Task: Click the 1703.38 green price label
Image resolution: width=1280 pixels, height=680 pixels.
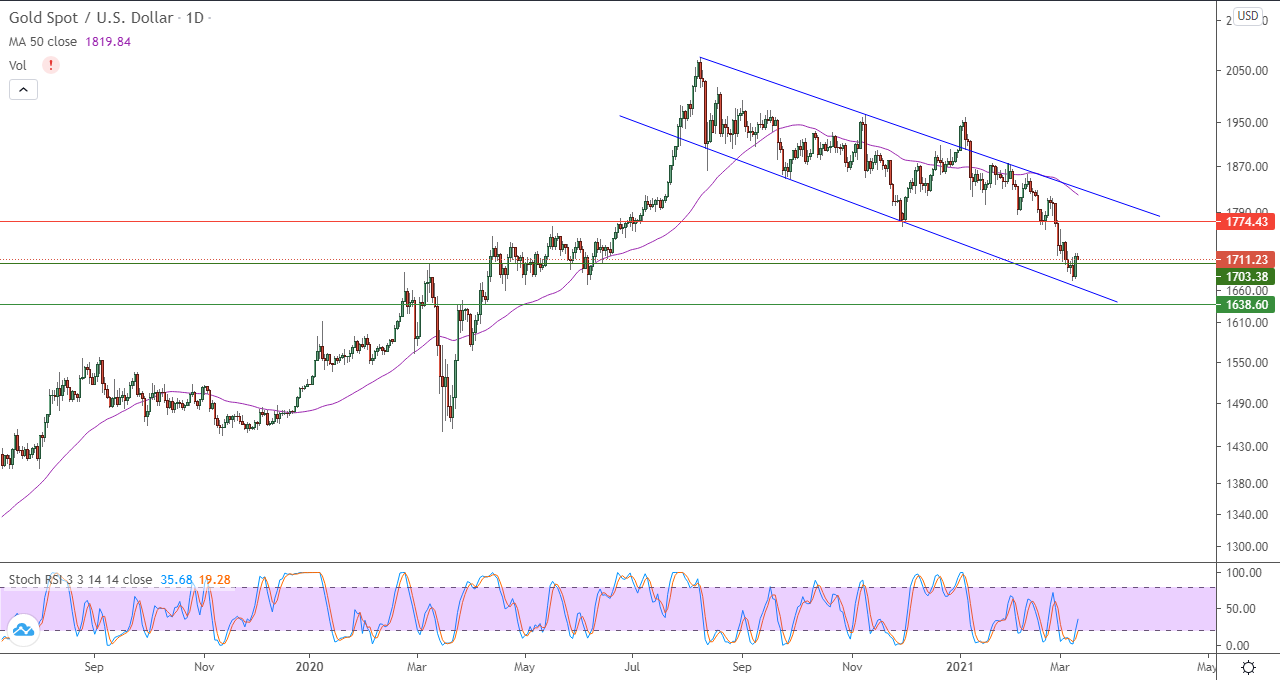Action: (x=1245, y=276)
